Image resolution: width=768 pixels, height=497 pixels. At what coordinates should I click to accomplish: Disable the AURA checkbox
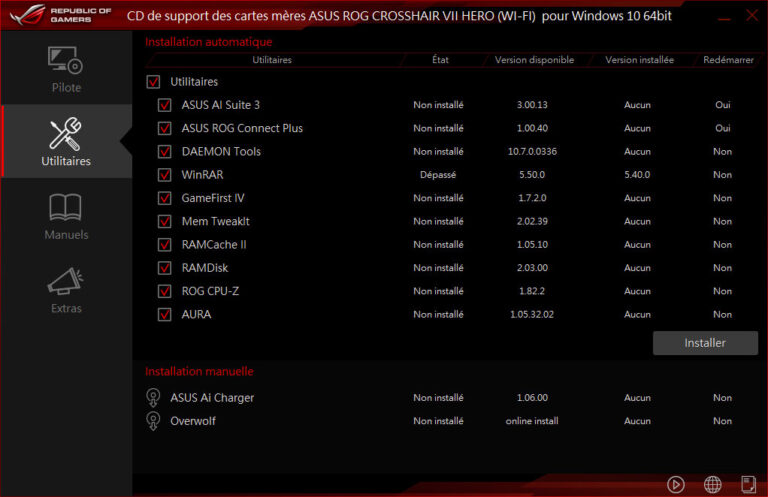[165, 315]
